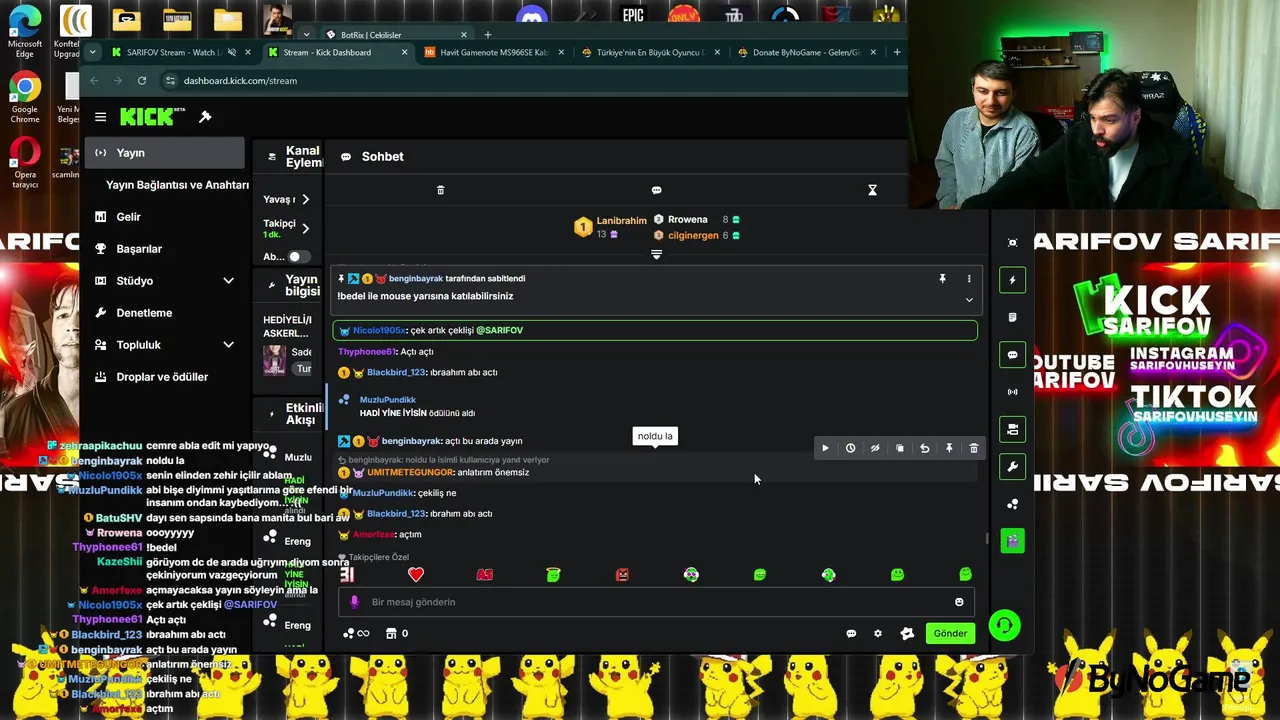Pin the message using the action bar pin
Screen dimensions: 1280x720
pyautogui.click(x=949, y=449)
